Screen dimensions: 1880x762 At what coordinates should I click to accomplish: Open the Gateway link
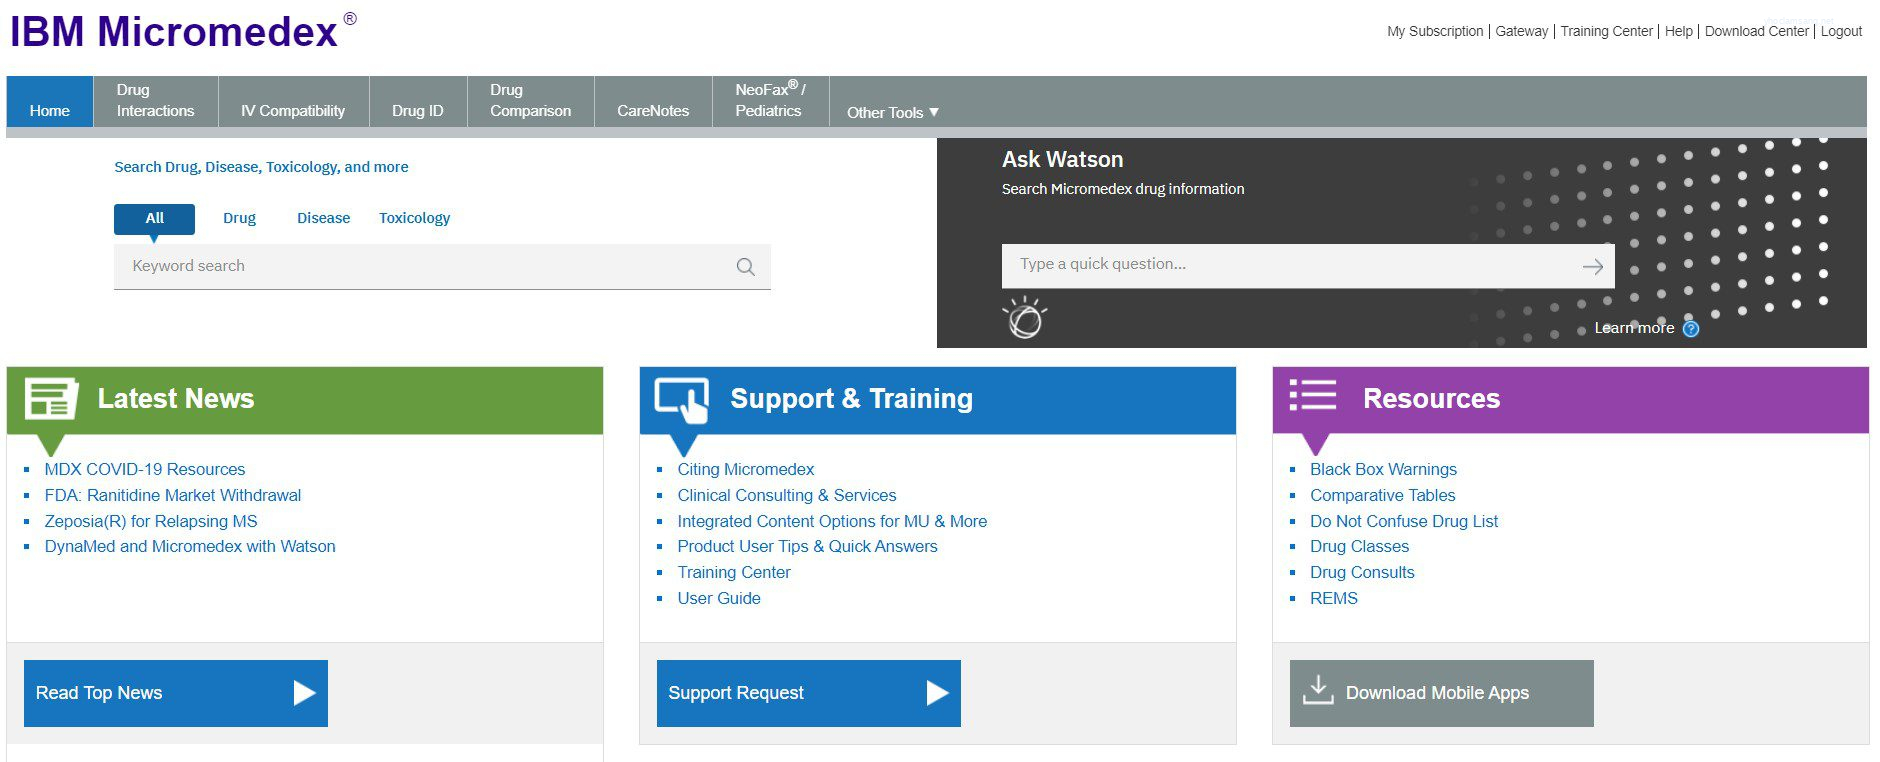tap(1521, 31)
